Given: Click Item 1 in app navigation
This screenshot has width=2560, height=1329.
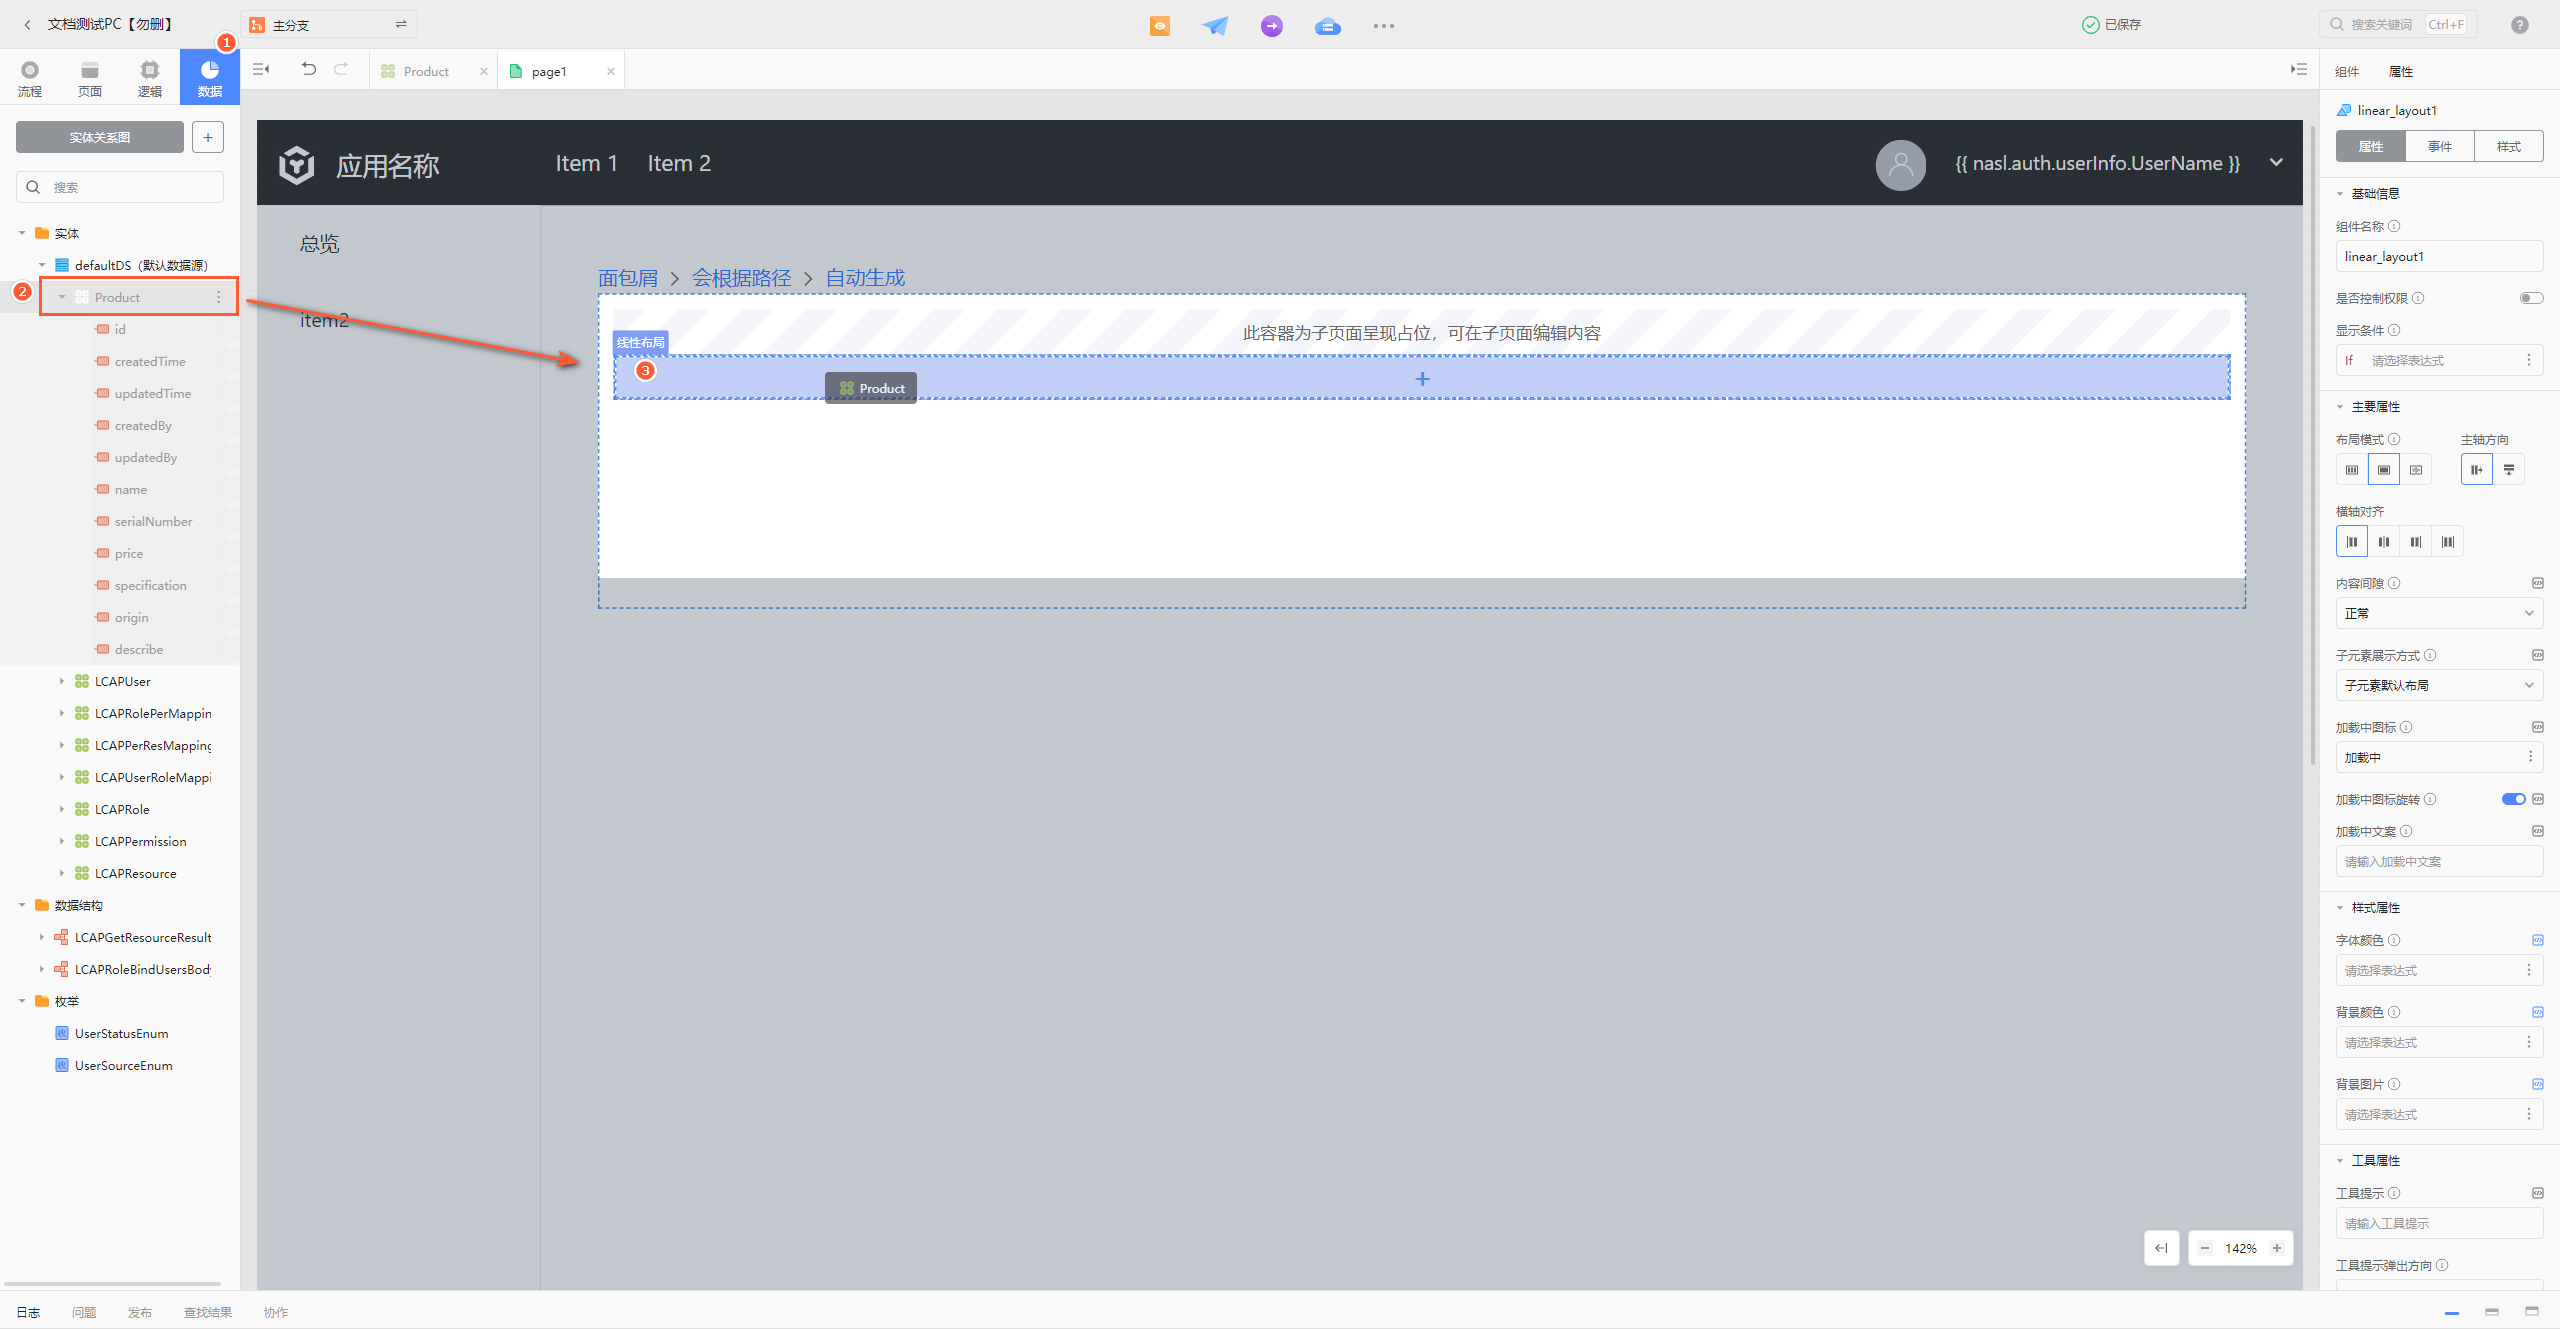Looking at the screenshot, I should click(586, 163).
